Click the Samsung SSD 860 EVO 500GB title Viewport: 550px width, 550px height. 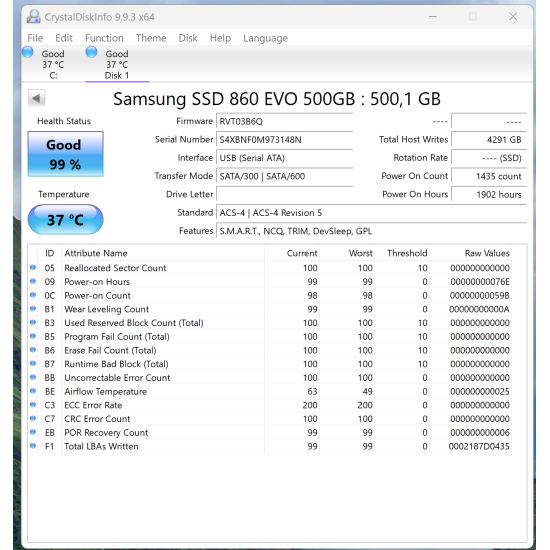point(277,99)
